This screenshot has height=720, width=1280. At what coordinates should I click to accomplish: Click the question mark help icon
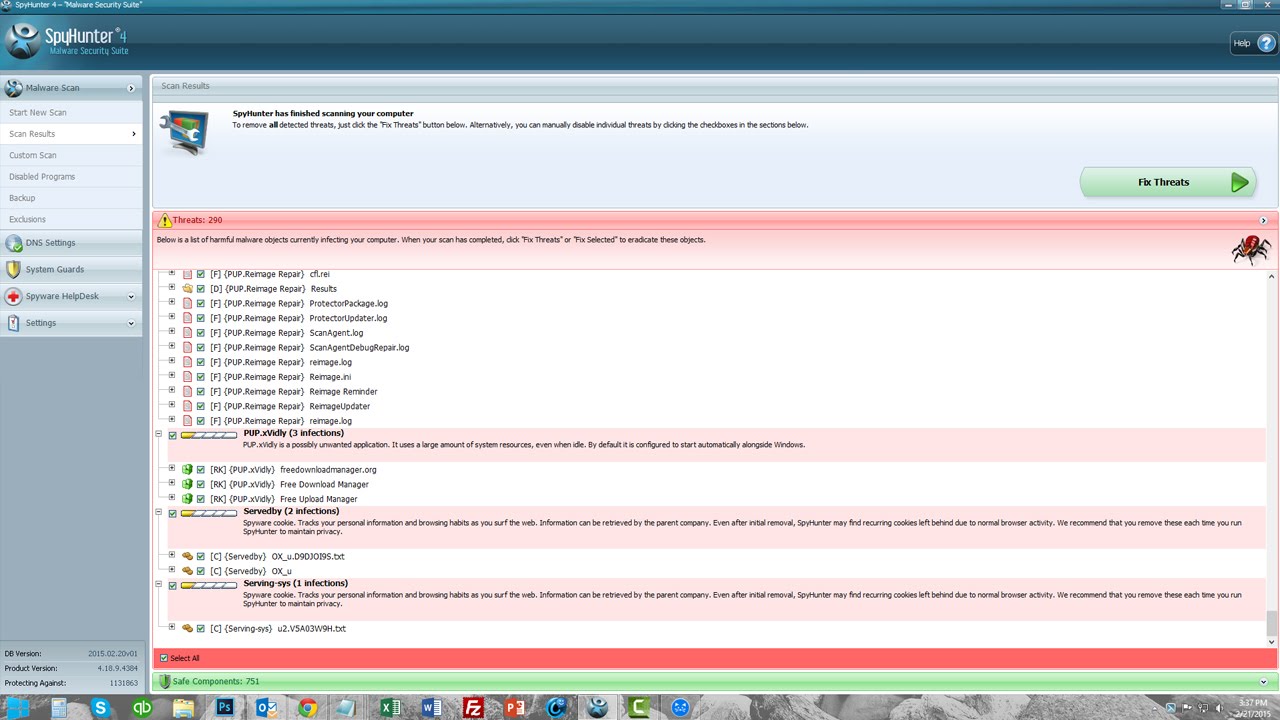(x=1265, y=43)
